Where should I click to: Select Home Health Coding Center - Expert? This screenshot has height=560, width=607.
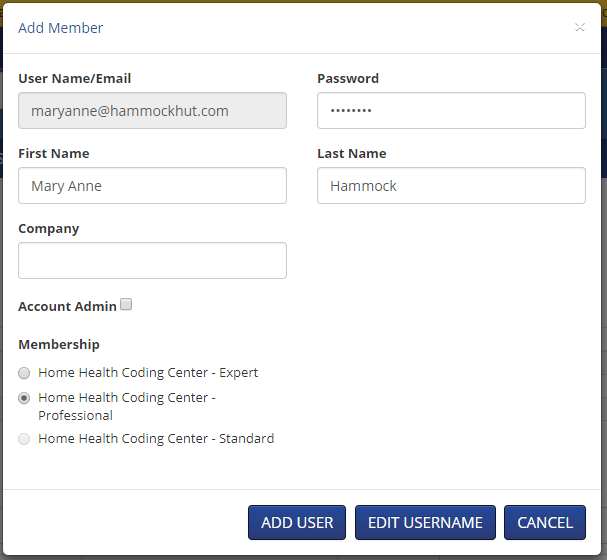click(x=24, y=373)
